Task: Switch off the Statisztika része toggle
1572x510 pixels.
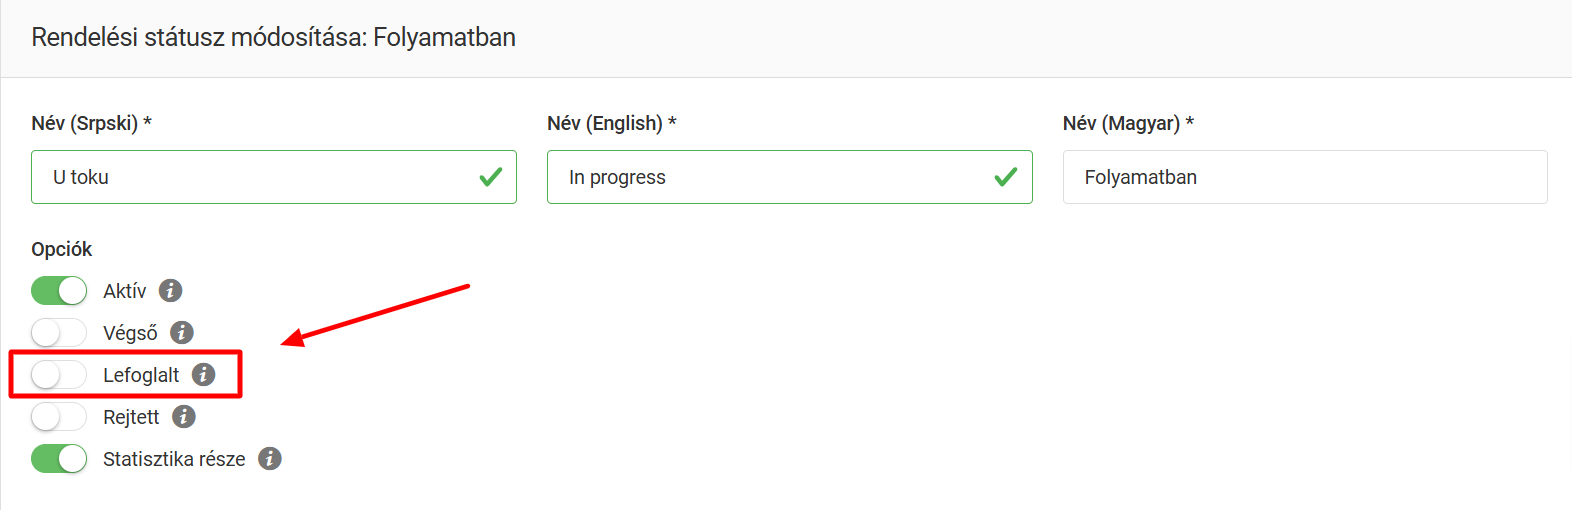Action: coord(59,459)
